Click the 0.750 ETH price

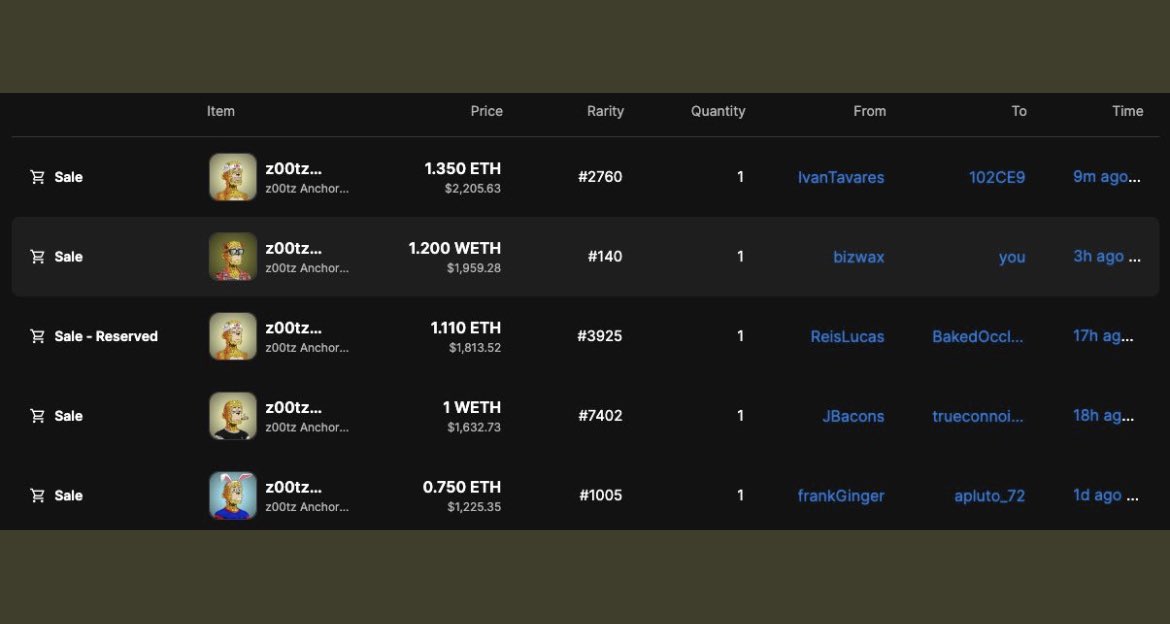pos(462,487)
